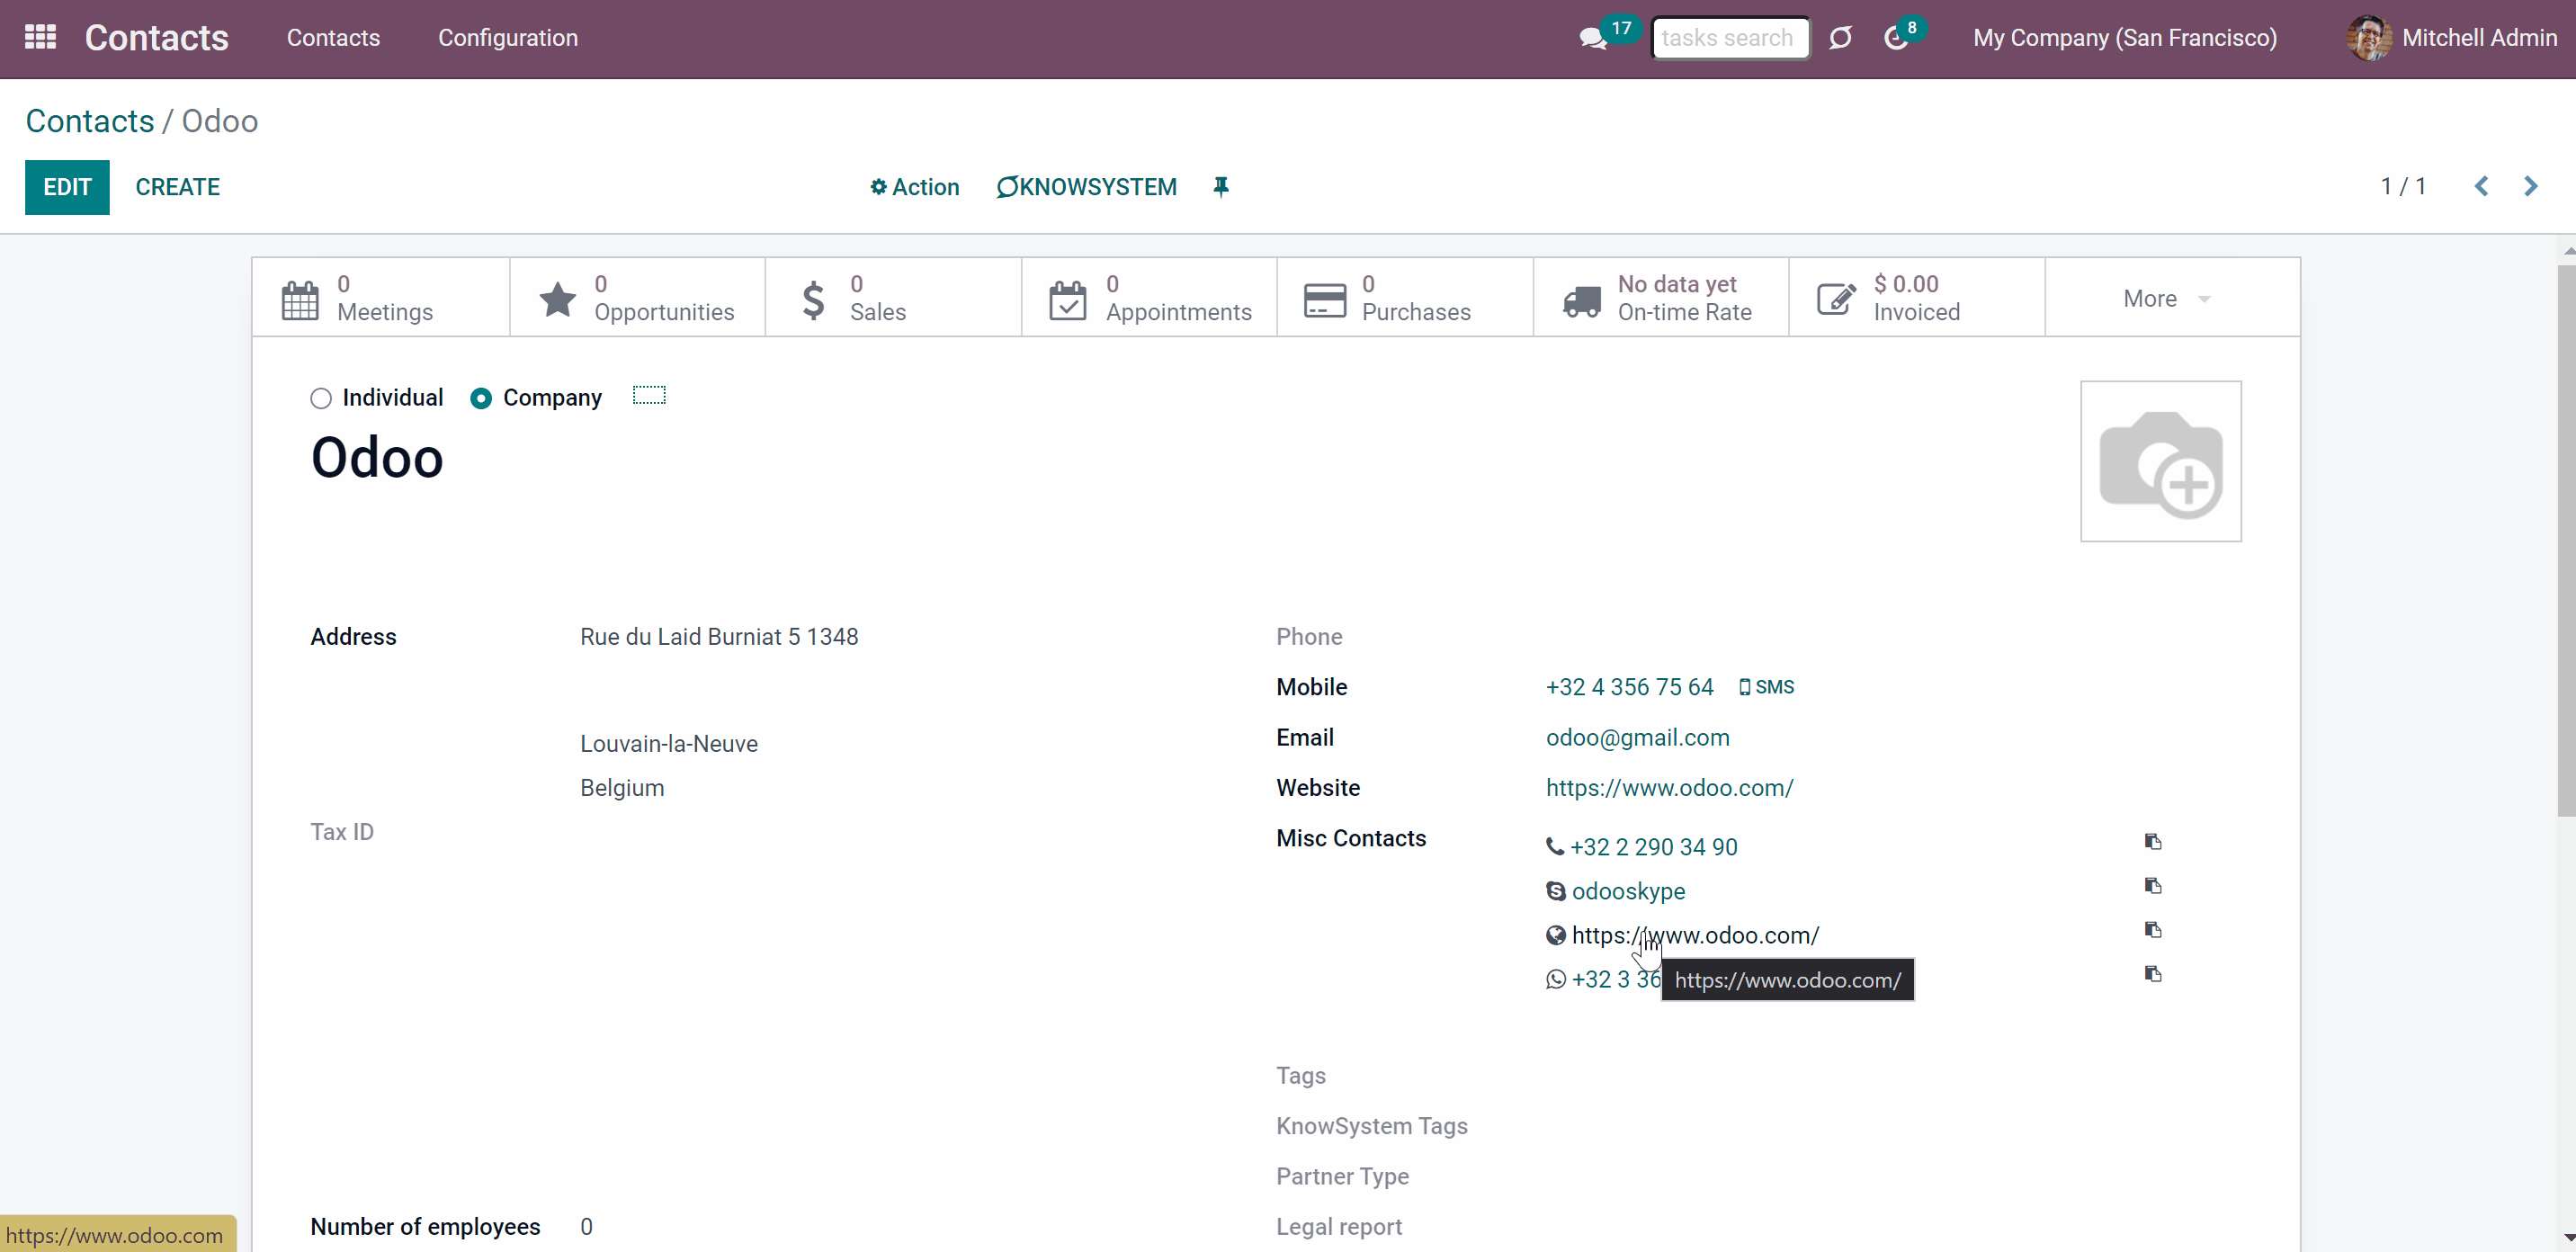Open the 0 Opportunities stat button
Screen dimensions: 2576x1252
[638, 298]
